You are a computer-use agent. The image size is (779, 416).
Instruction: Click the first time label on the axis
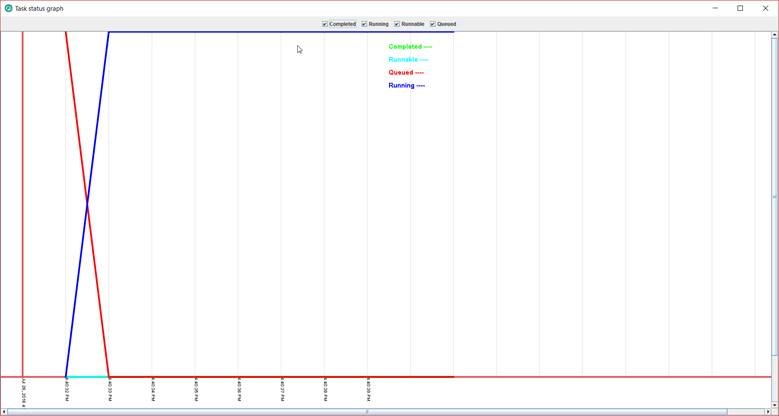click(23, 391)
